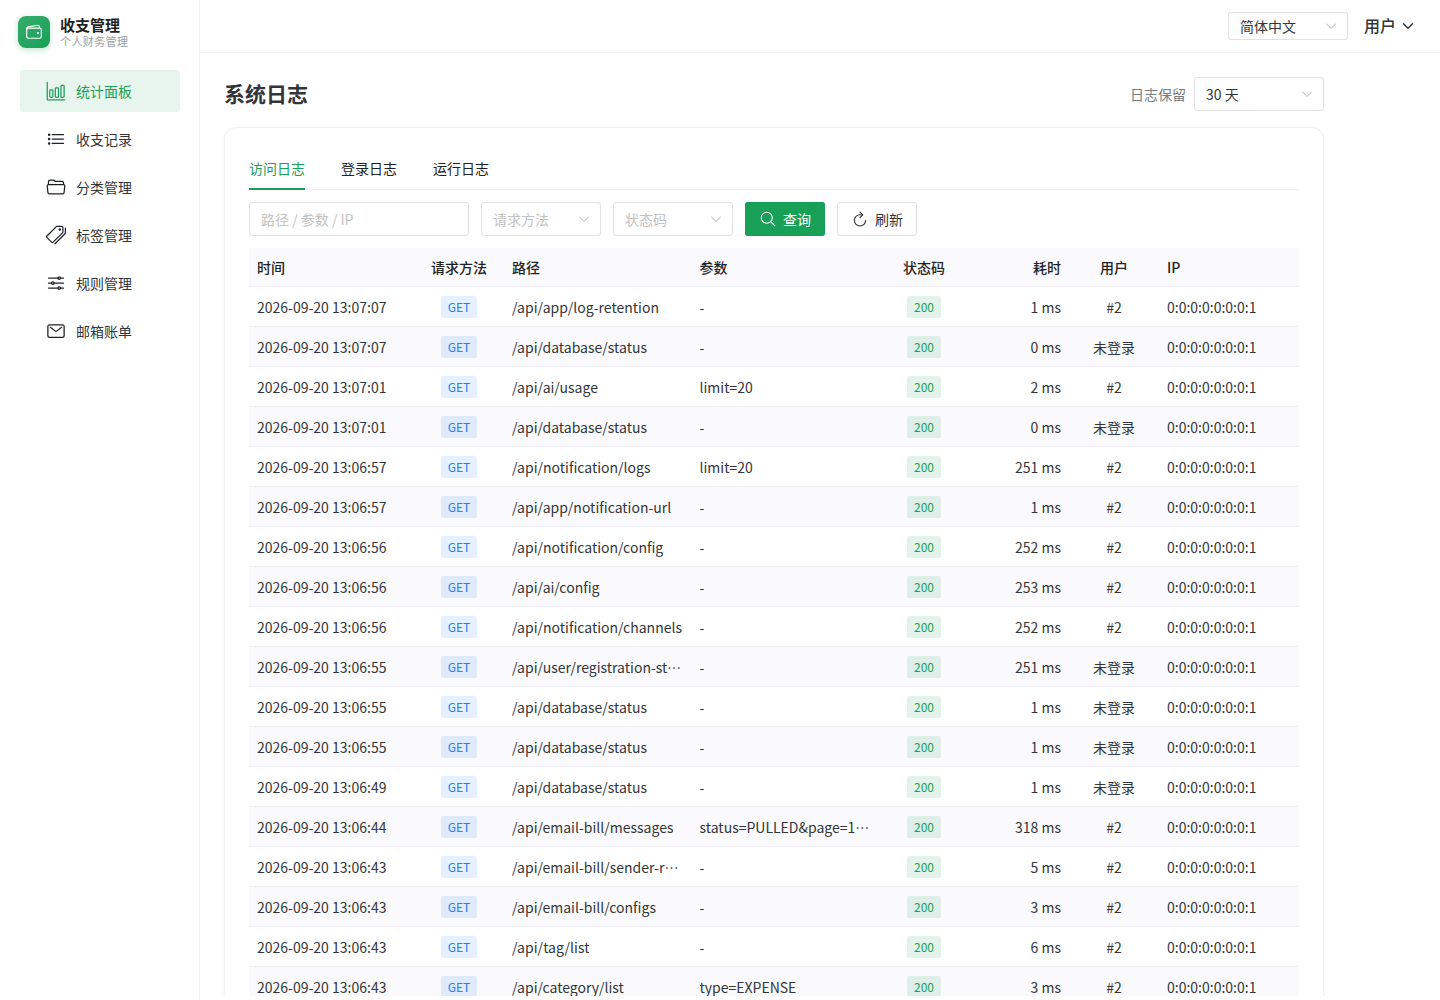Click the tag icon beside 标签管理
This screenshot has height=1000, width=1440.
pyautogui.click(x=56, y=236)
